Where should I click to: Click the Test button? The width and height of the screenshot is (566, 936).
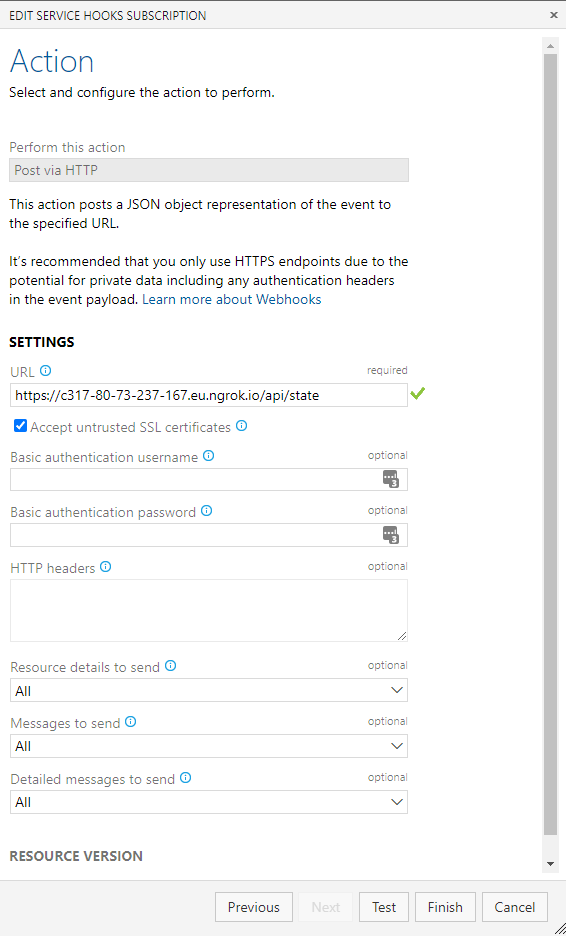pos(384,907)
